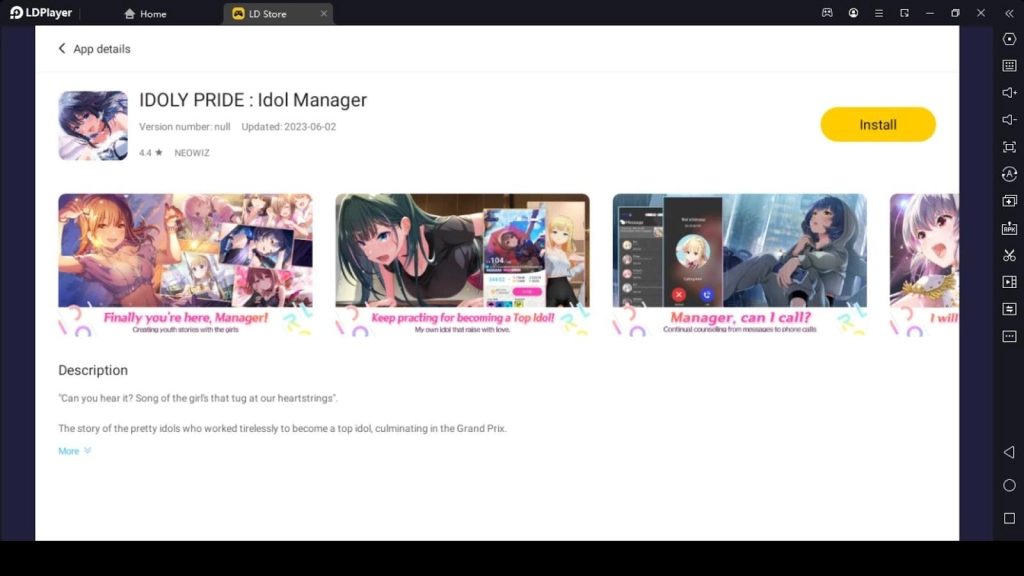Click the multi-instance add icon
This screenshot has height=576, width=1024.
pos(1009,201)
